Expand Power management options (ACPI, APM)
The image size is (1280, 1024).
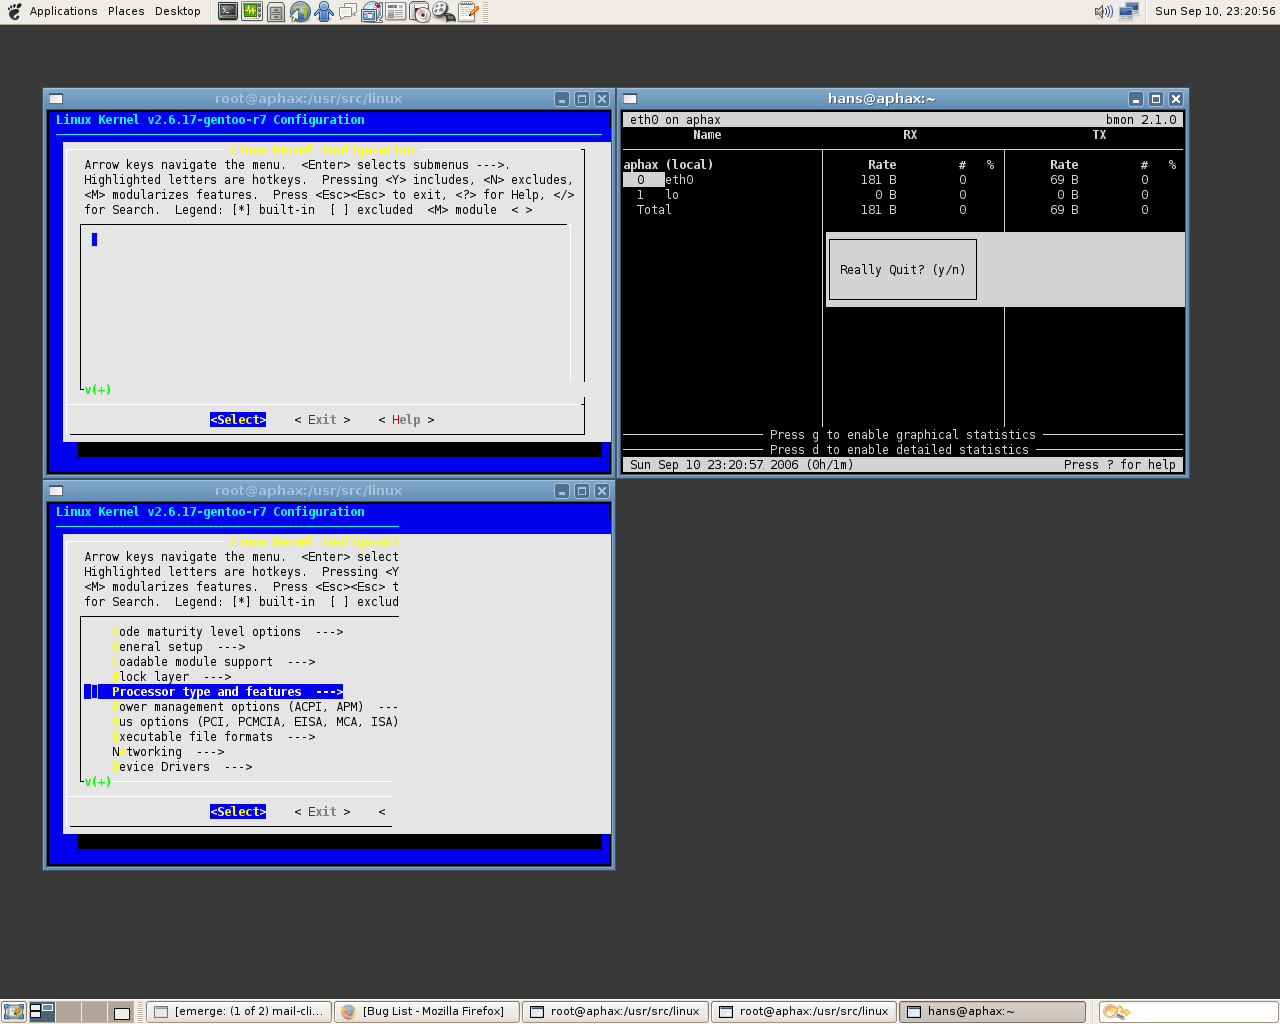[x=255, y=707]
